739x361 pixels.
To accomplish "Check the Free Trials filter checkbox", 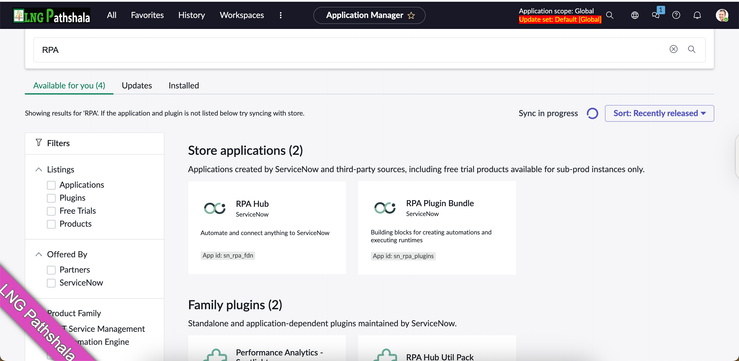I will (x=51, y=211).
